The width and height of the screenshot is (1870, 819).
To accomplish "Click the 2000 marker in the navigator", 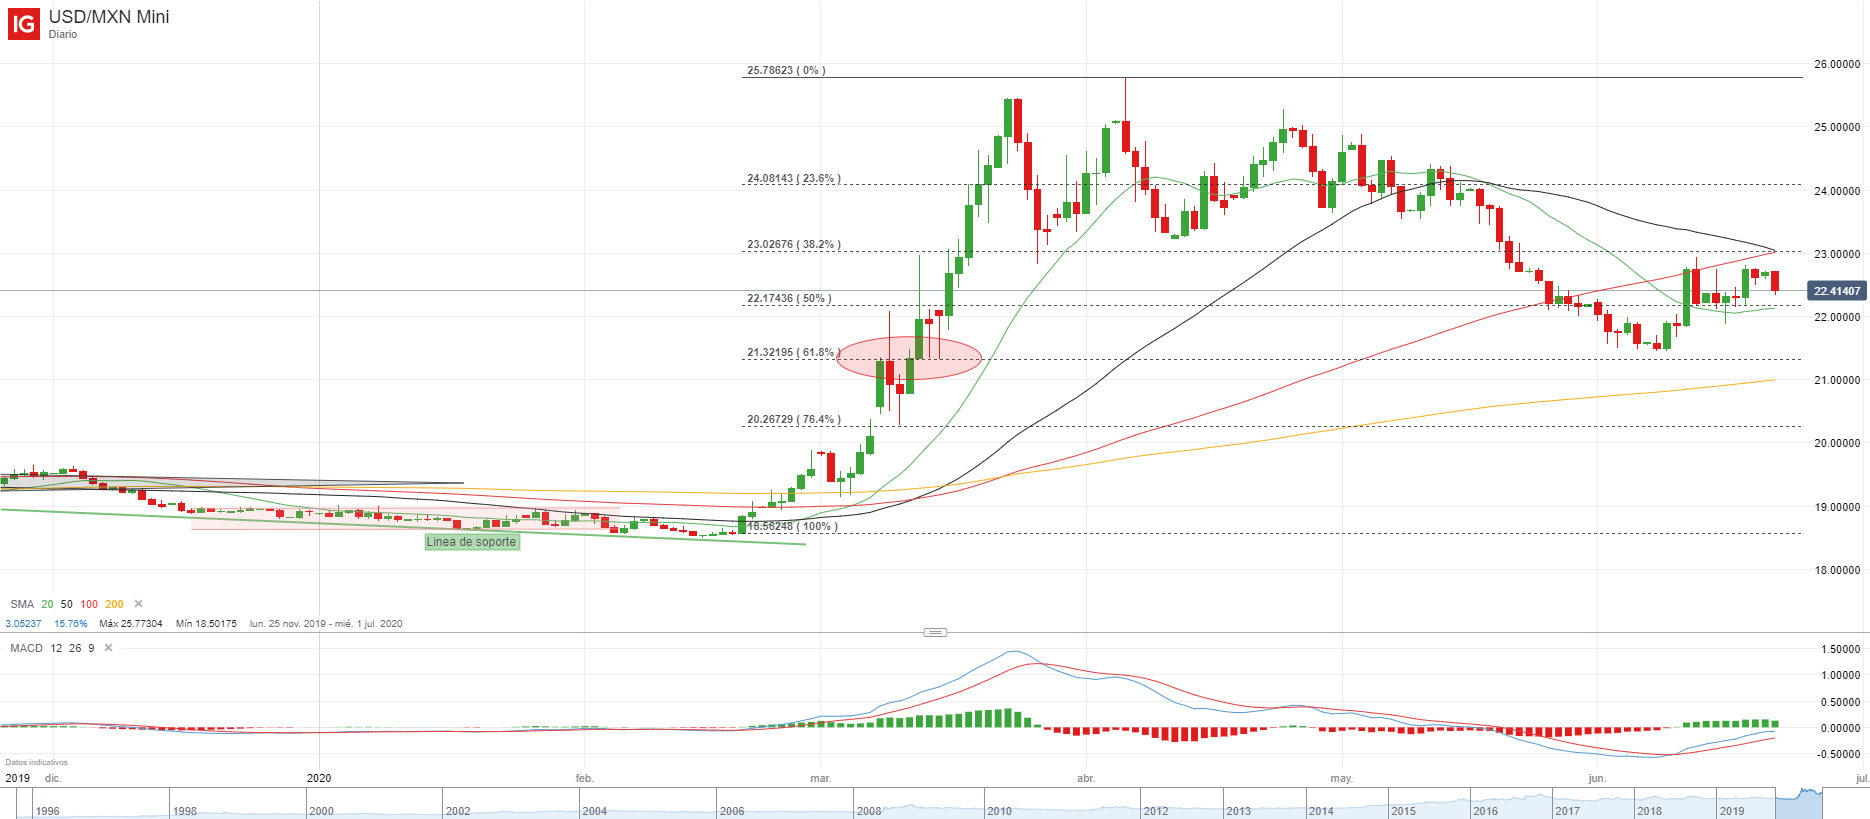I will pyautogui.click(x=321, y=811).
